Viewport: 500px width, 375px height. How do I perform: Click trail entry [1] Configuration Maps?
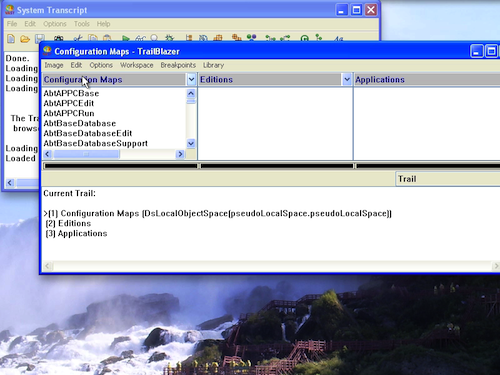[x=217, y=213]
